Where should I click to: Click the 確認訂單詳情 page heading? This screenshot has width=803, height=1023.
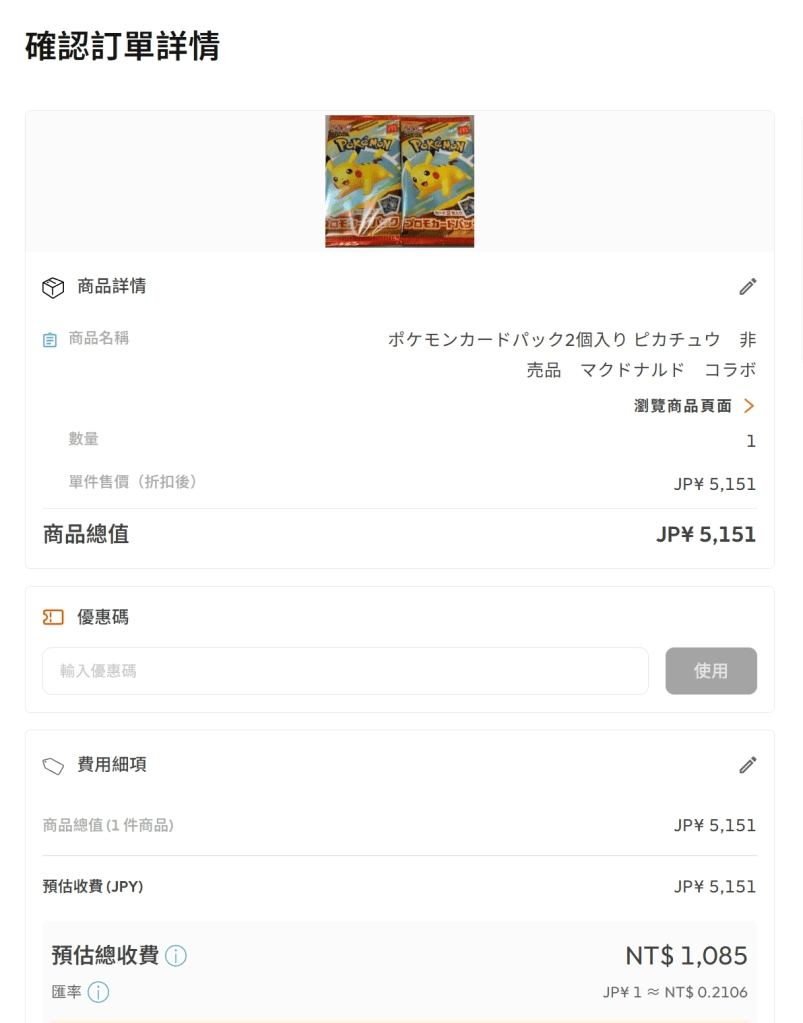tap(122, 46)
